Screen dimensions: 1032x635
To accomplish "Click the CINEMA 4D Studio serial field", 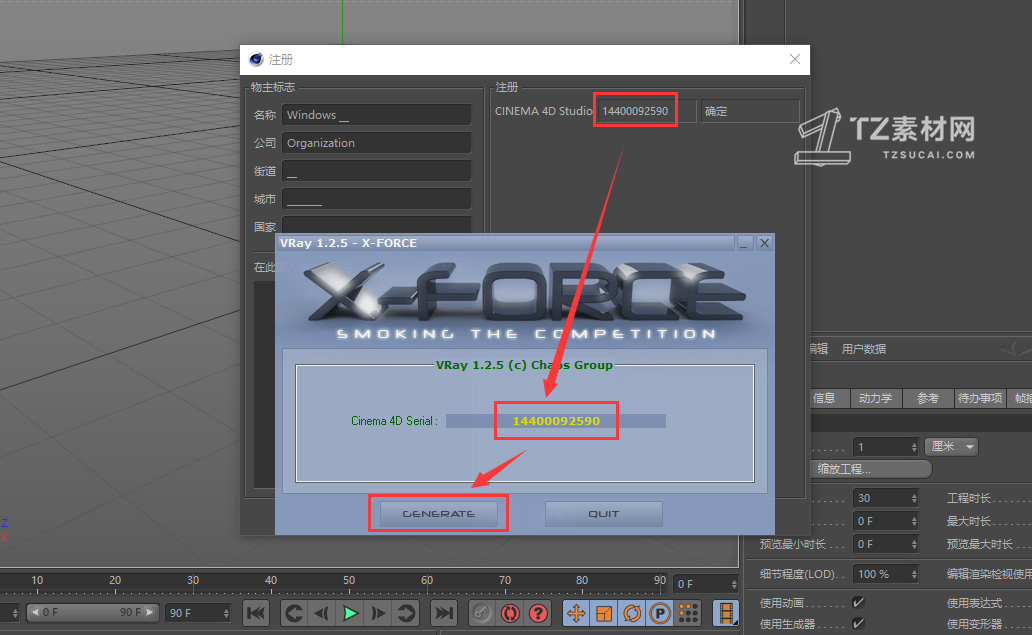I will click(646, 111).
